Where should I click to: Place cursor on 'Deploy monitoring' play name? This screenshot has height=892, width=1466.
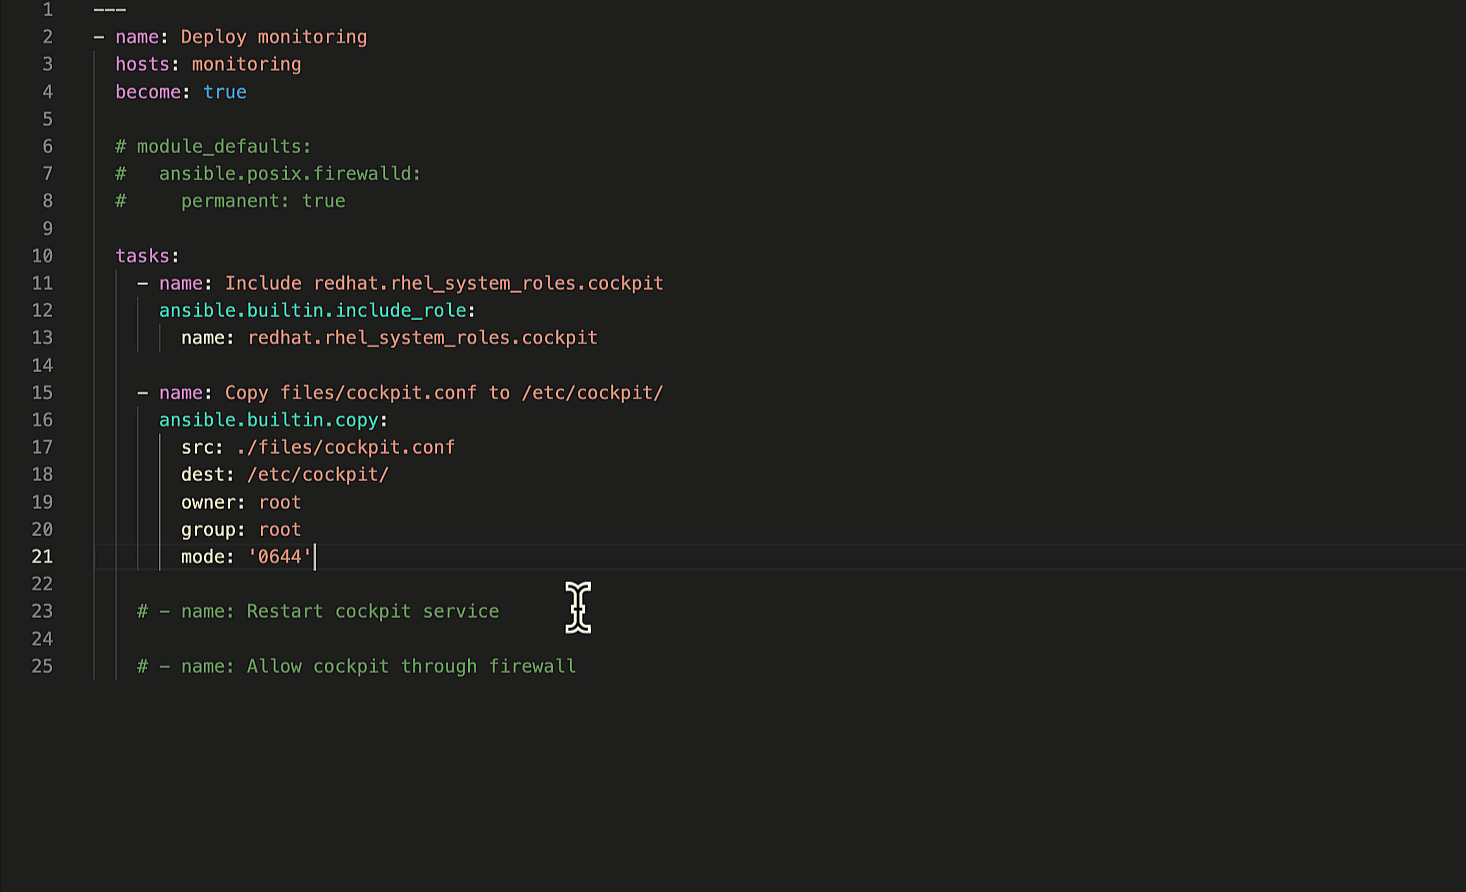pyautogui.click(x=273, y=37)
